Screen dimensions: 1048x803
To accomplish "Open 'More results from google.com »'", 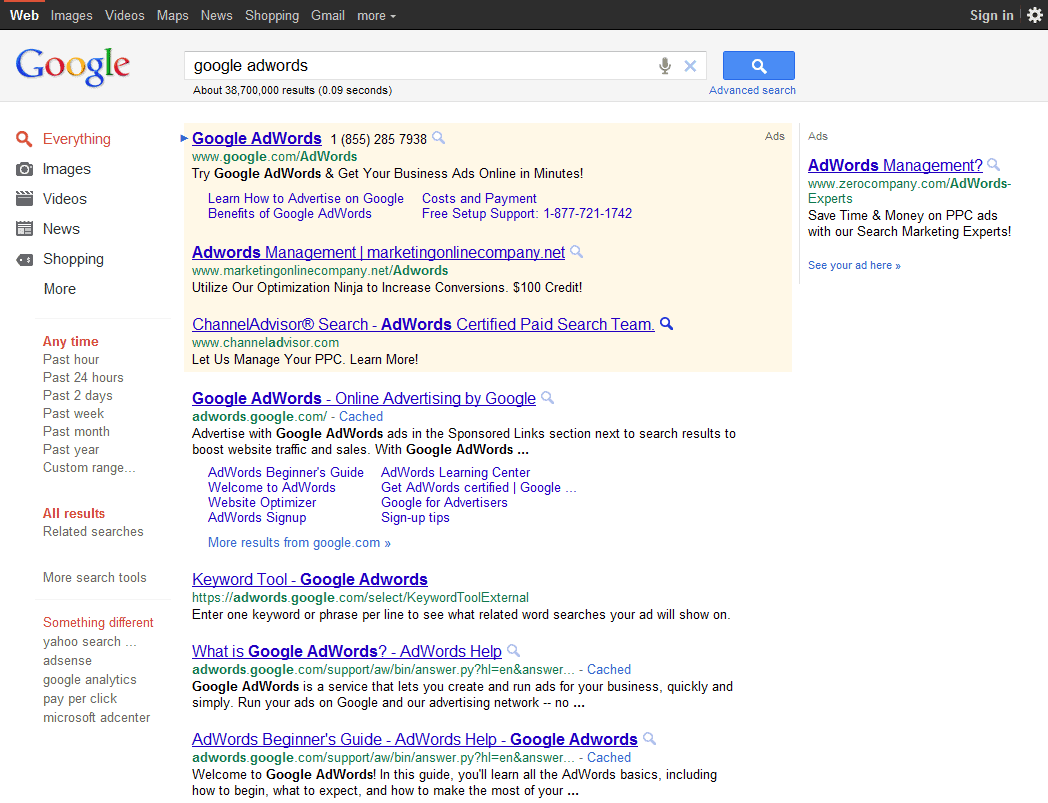I will point(299,542).
